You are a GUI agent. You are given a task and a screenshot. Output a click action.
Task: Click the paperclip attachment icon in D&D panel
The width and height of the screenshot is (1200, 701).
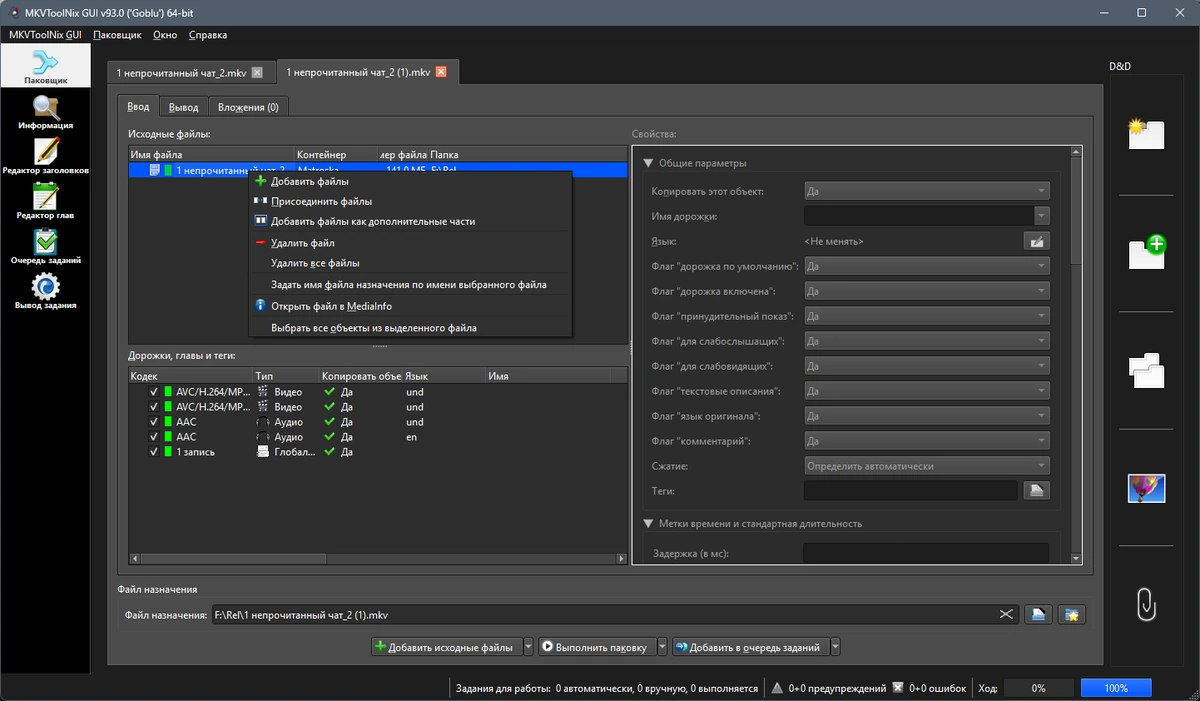pyautogui.click(x=1146, y=605)
